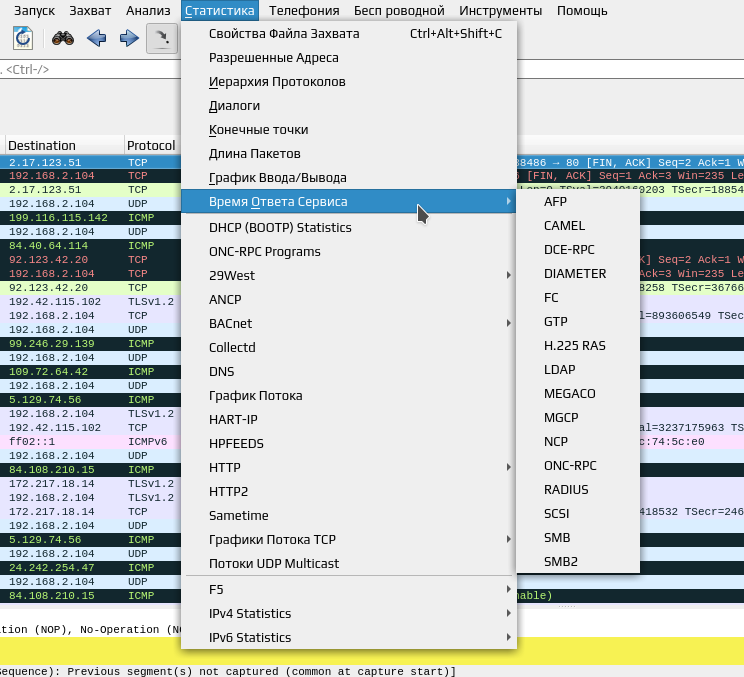Expand the 29West submenu

coord(349,276)
